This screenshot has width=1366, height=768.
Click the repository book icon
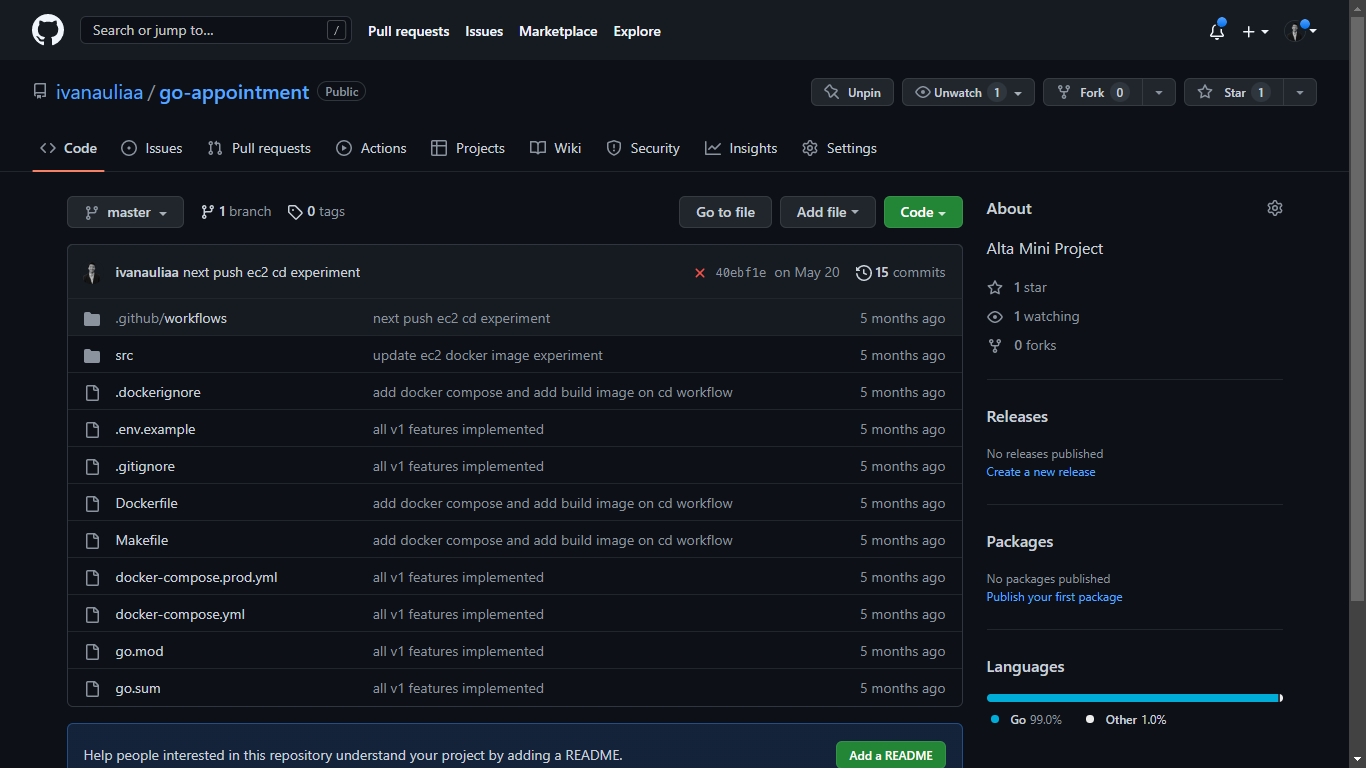[40, 92]
